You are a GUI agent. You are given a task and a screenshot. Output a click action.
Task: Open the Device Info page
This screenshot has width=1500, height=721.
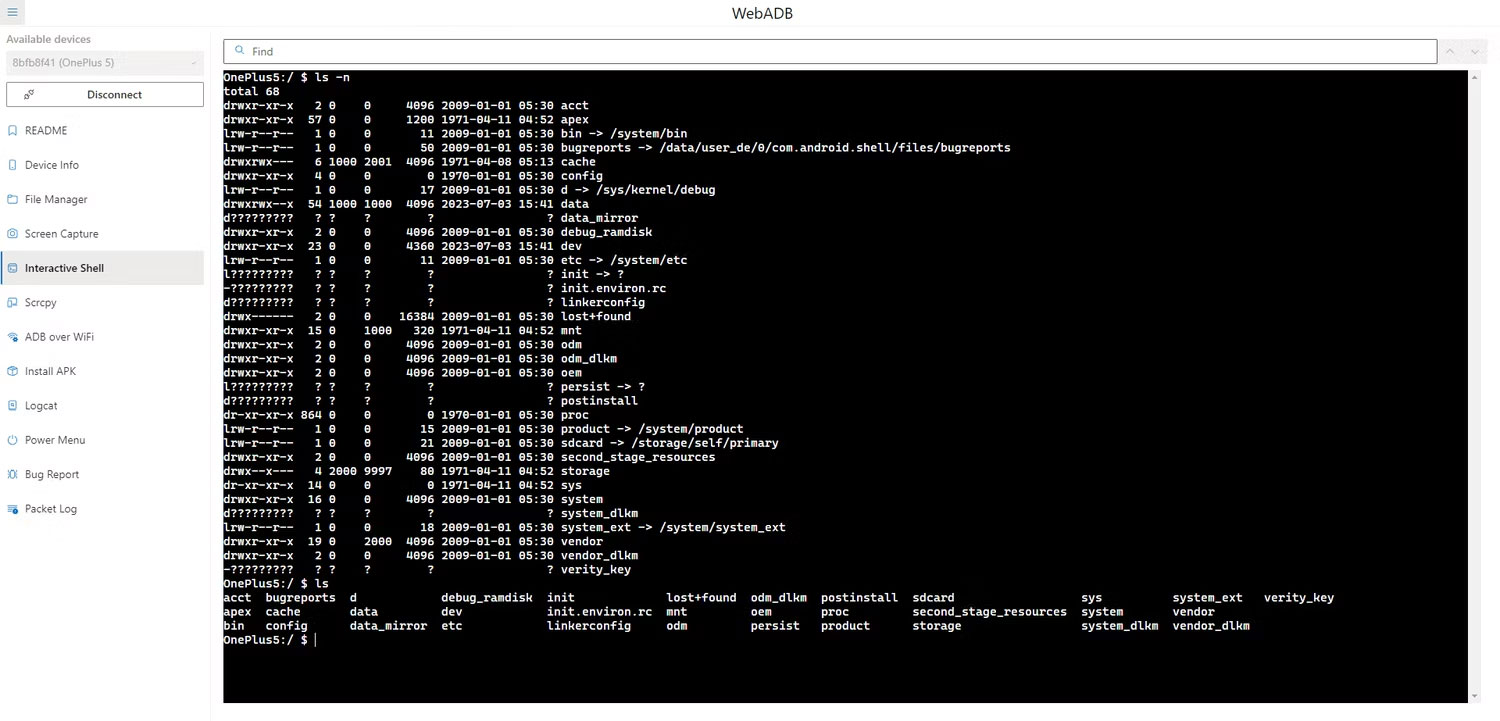click(x=102, y=165)
